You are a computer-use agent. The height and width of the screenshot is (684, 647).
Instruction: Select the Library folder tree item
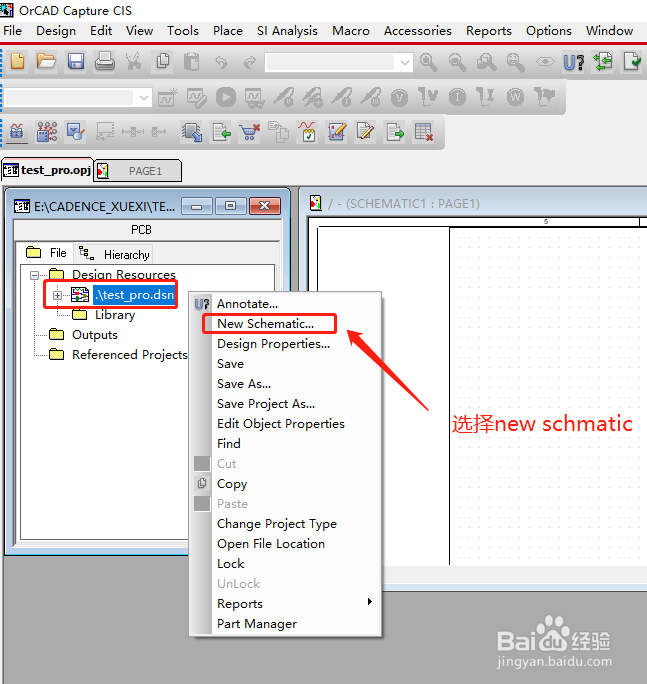(x=115, y=315)
